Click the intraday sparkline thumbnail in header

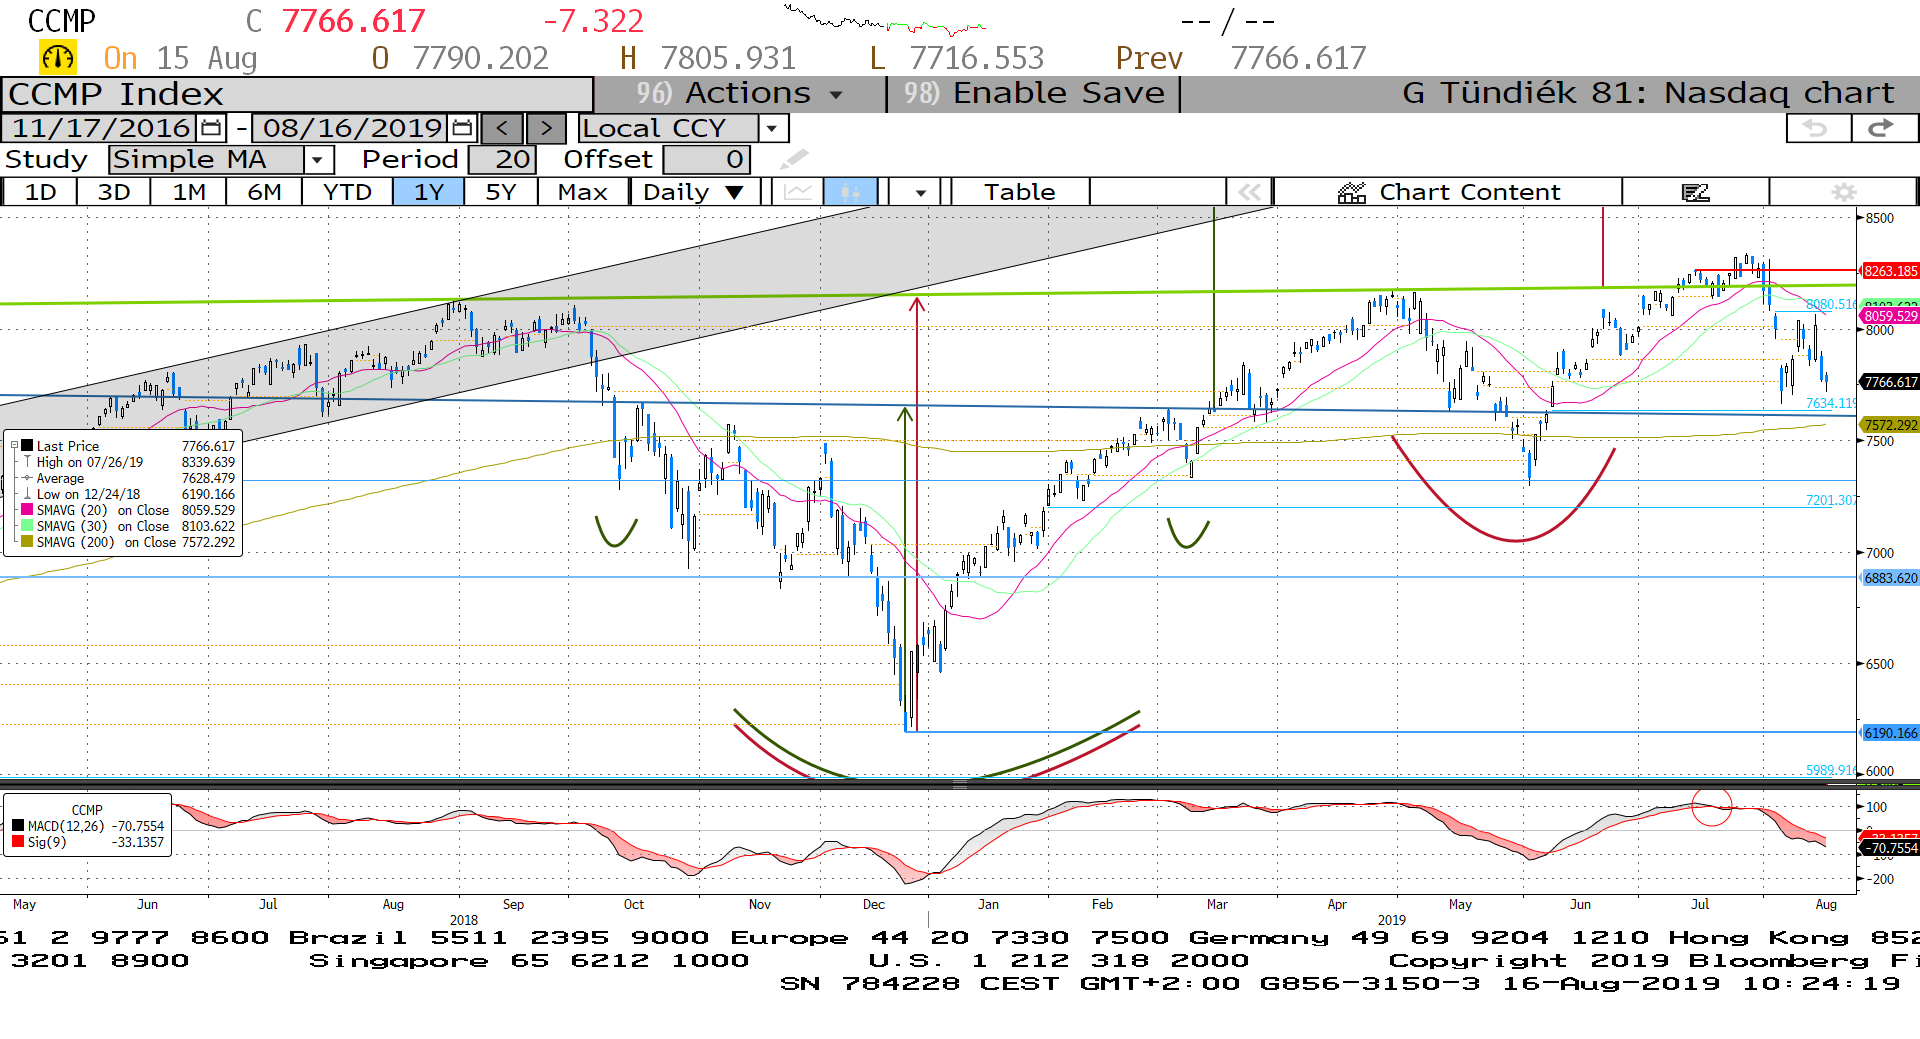click(x=885, y=19)
